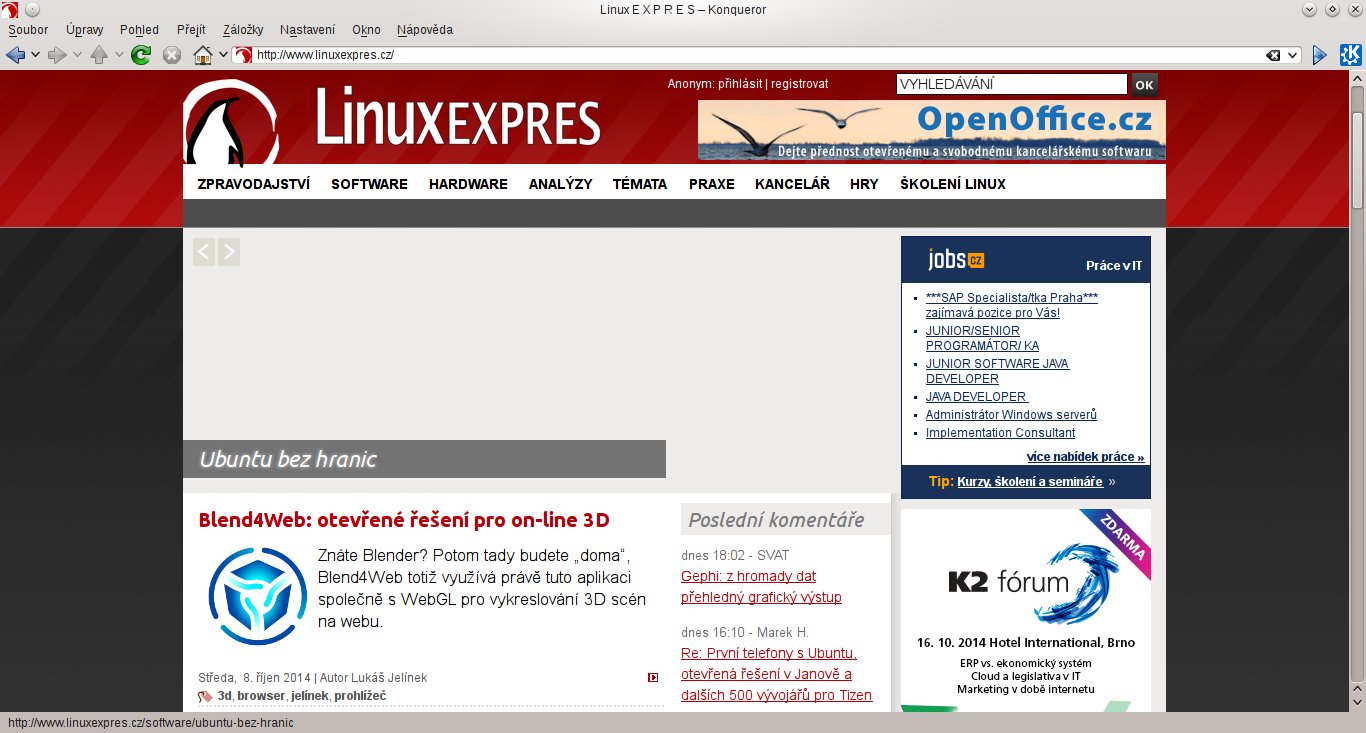The image size is (1366, 733).
Task: Open the Blend4Web article headline
Action: click(x=404, y=520)
